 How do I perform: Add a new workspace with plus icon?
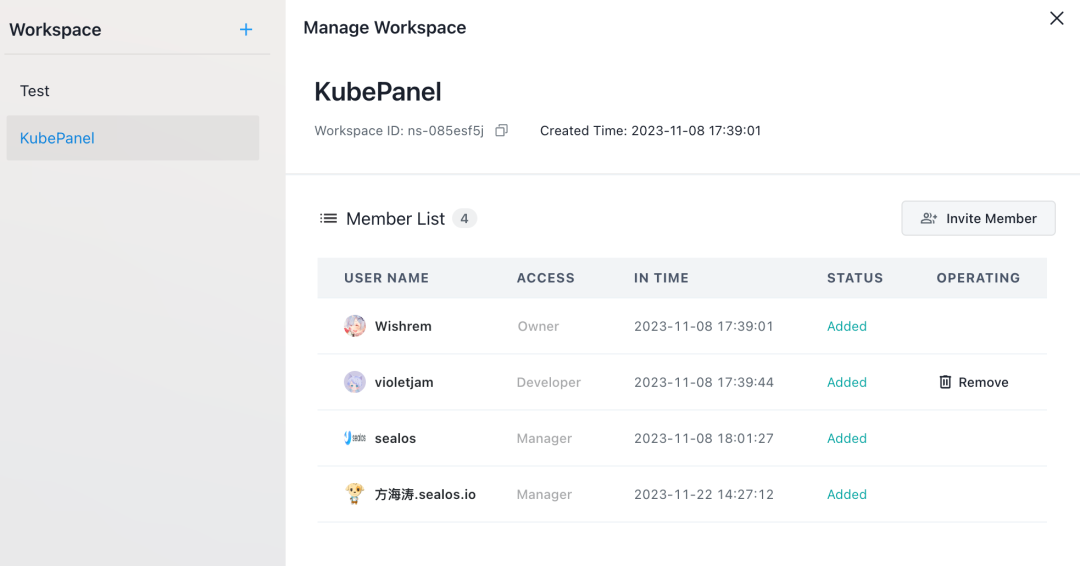click(x=246, y=30)
